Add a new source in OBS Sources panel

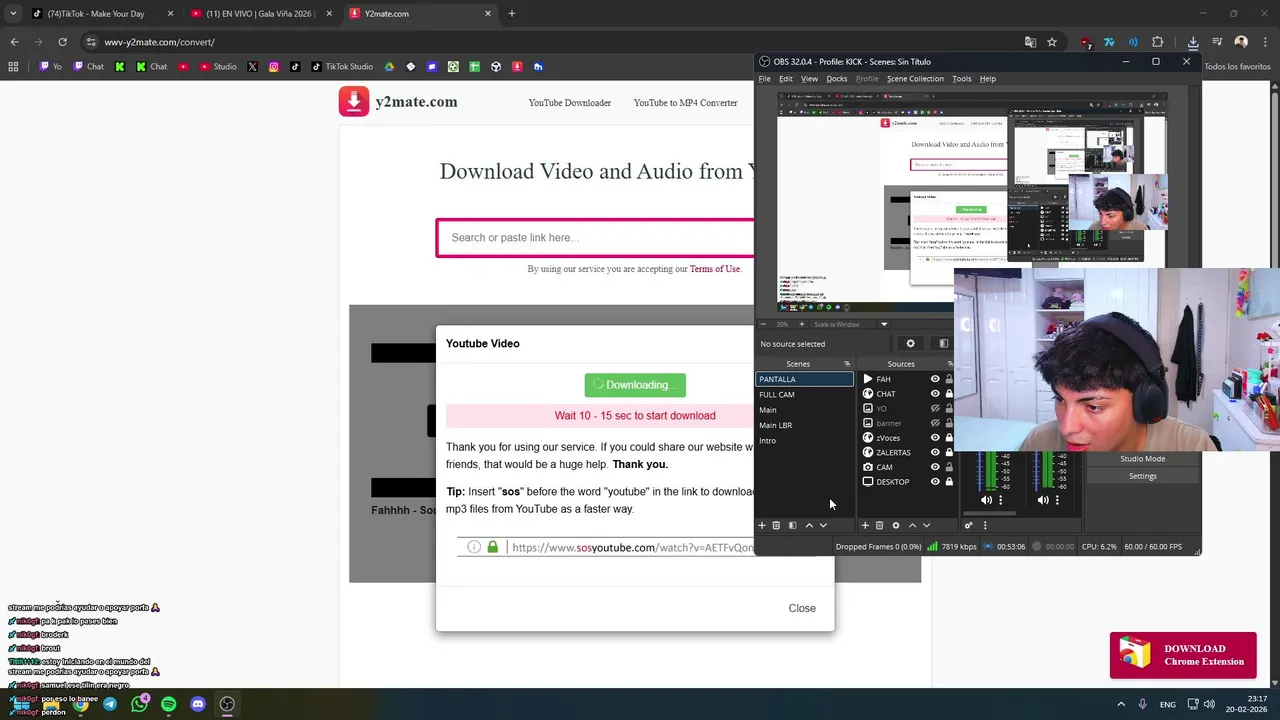(x=865, y=525)
